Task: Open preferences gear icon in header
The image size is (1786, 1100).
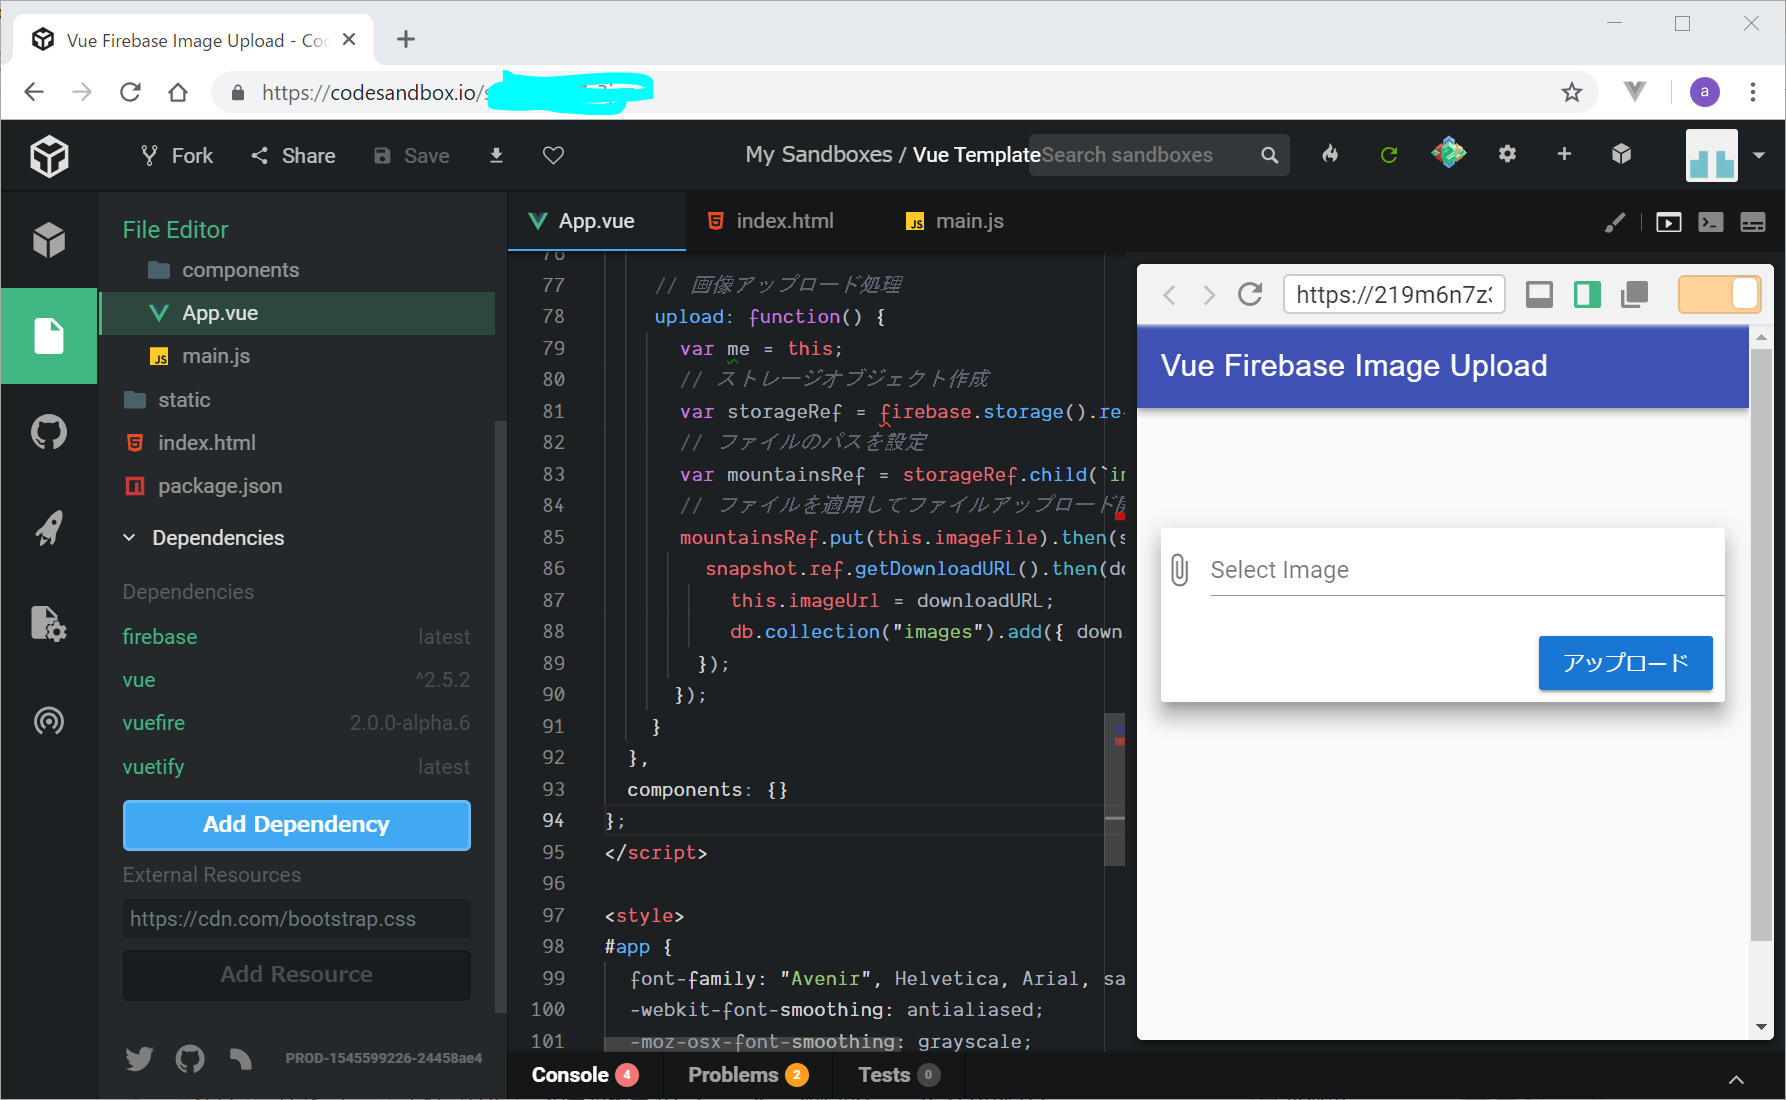Action: [1507, 154]
